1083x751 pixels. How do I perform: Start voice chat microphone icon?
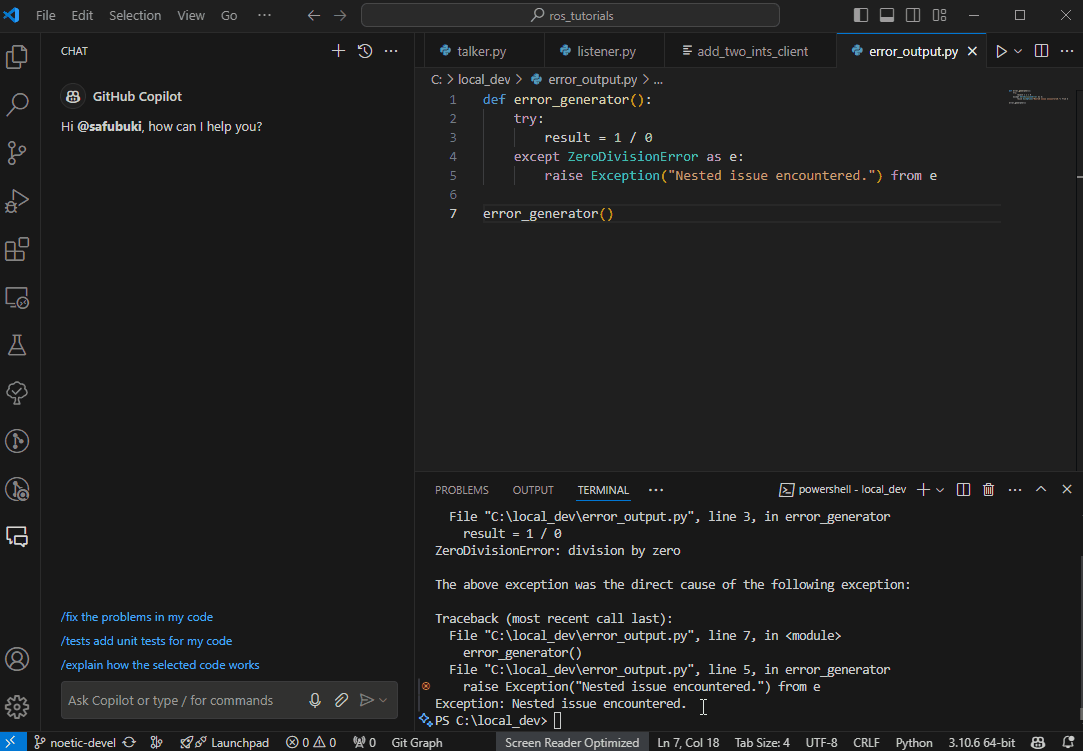(x=315, y=700)
